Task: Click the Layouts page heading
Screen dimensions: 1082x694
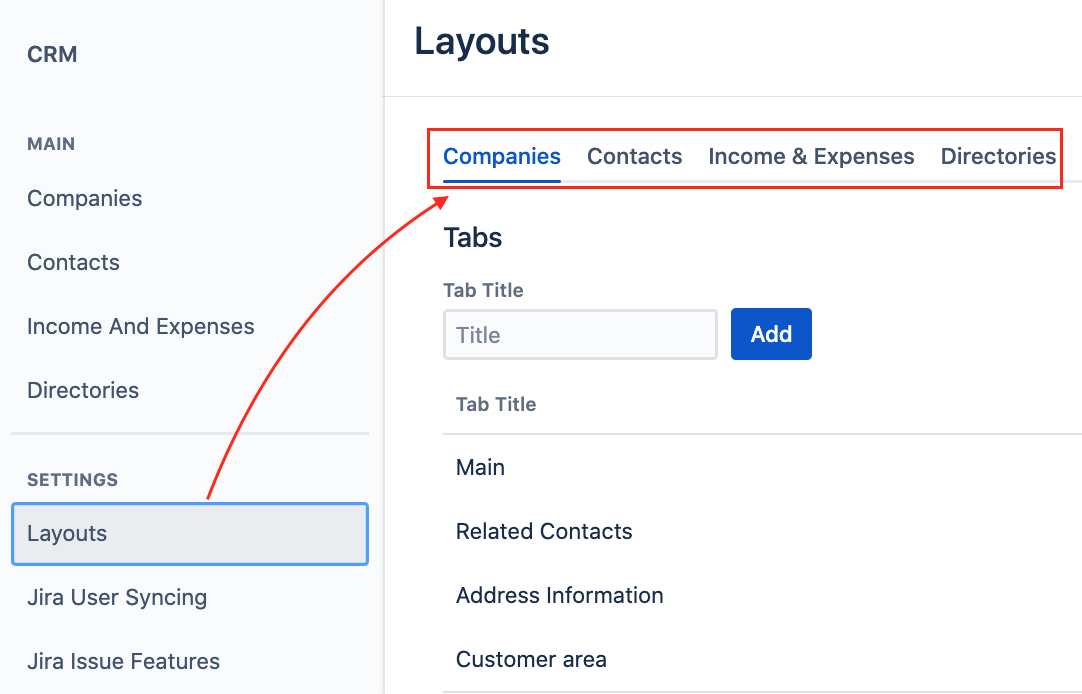Action: click(482, 42)
